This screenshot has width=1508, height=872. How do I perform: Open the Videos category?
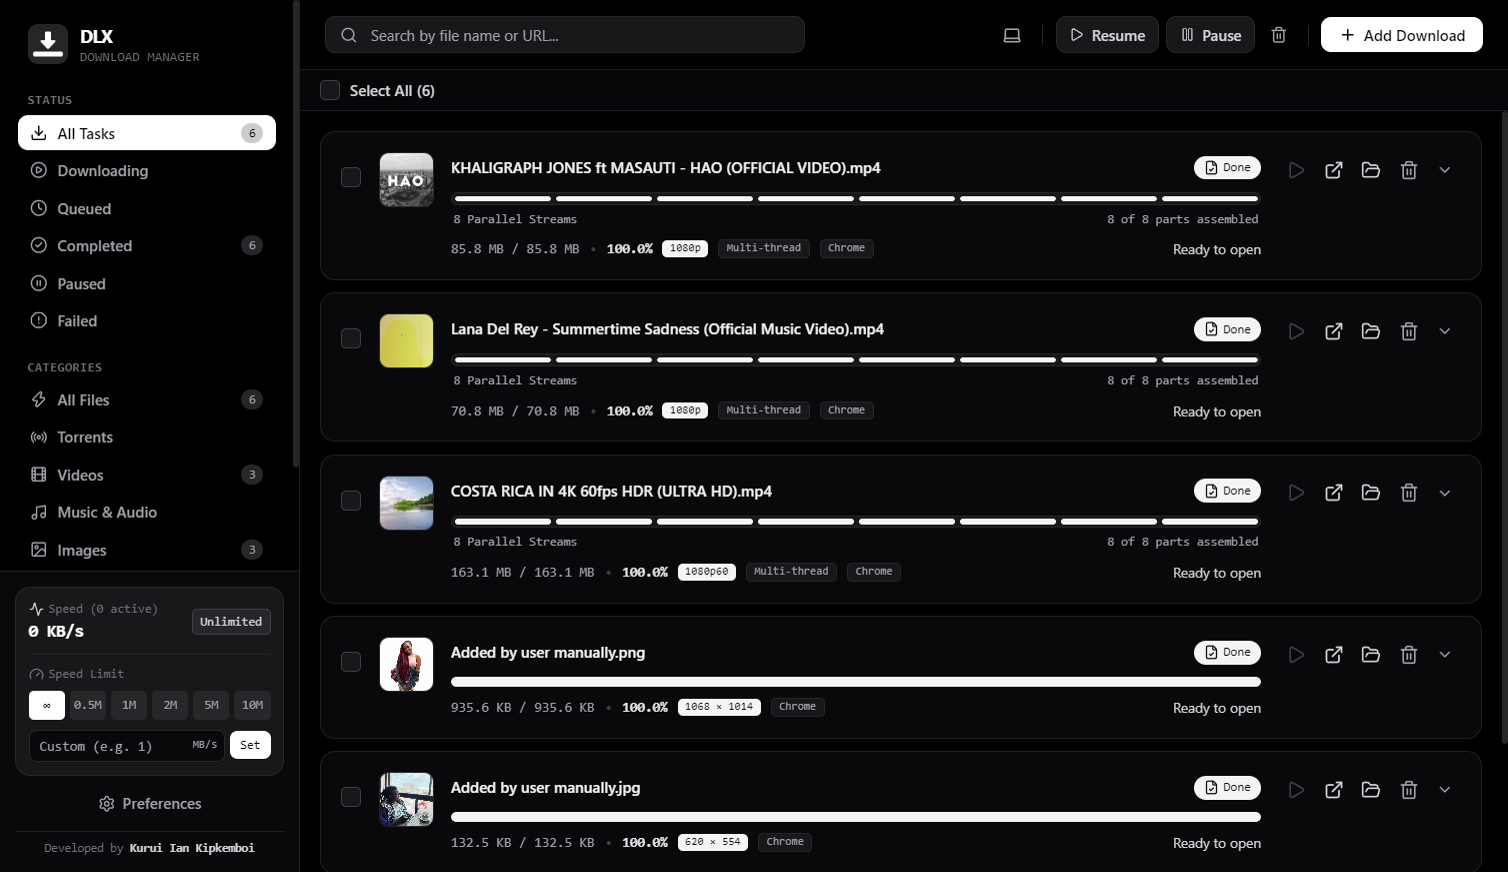[x=147, y=474]
